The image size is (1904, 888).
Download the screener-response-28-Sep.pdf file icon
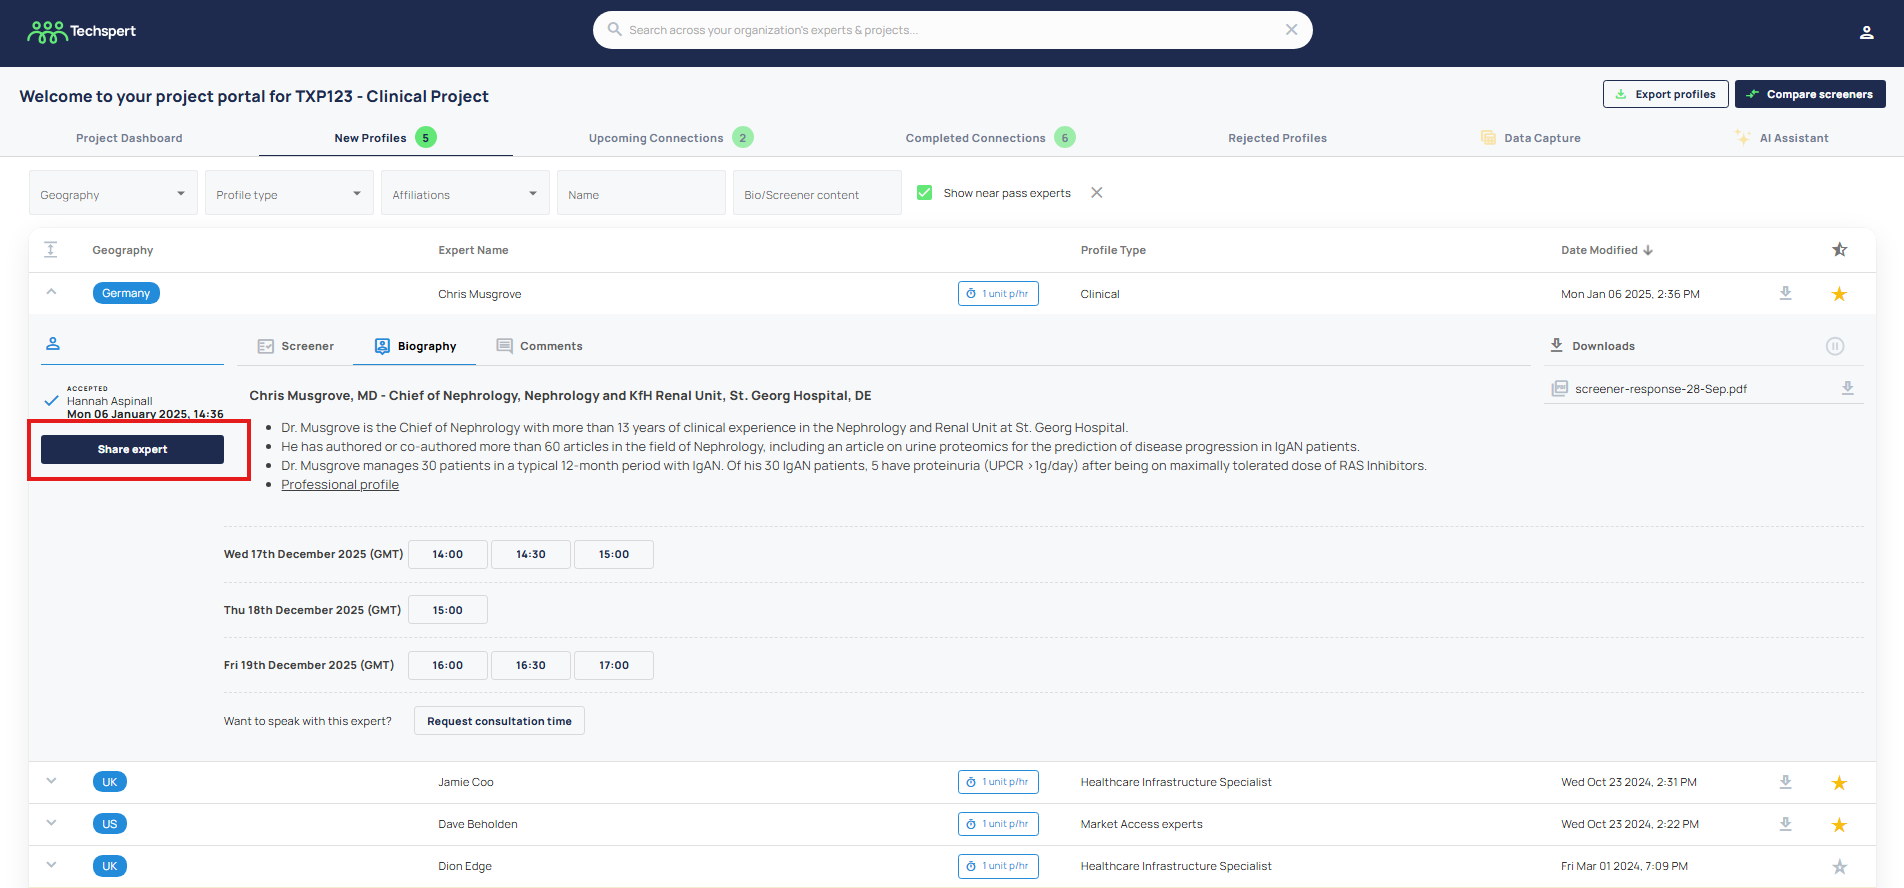tap(1847, 388)
